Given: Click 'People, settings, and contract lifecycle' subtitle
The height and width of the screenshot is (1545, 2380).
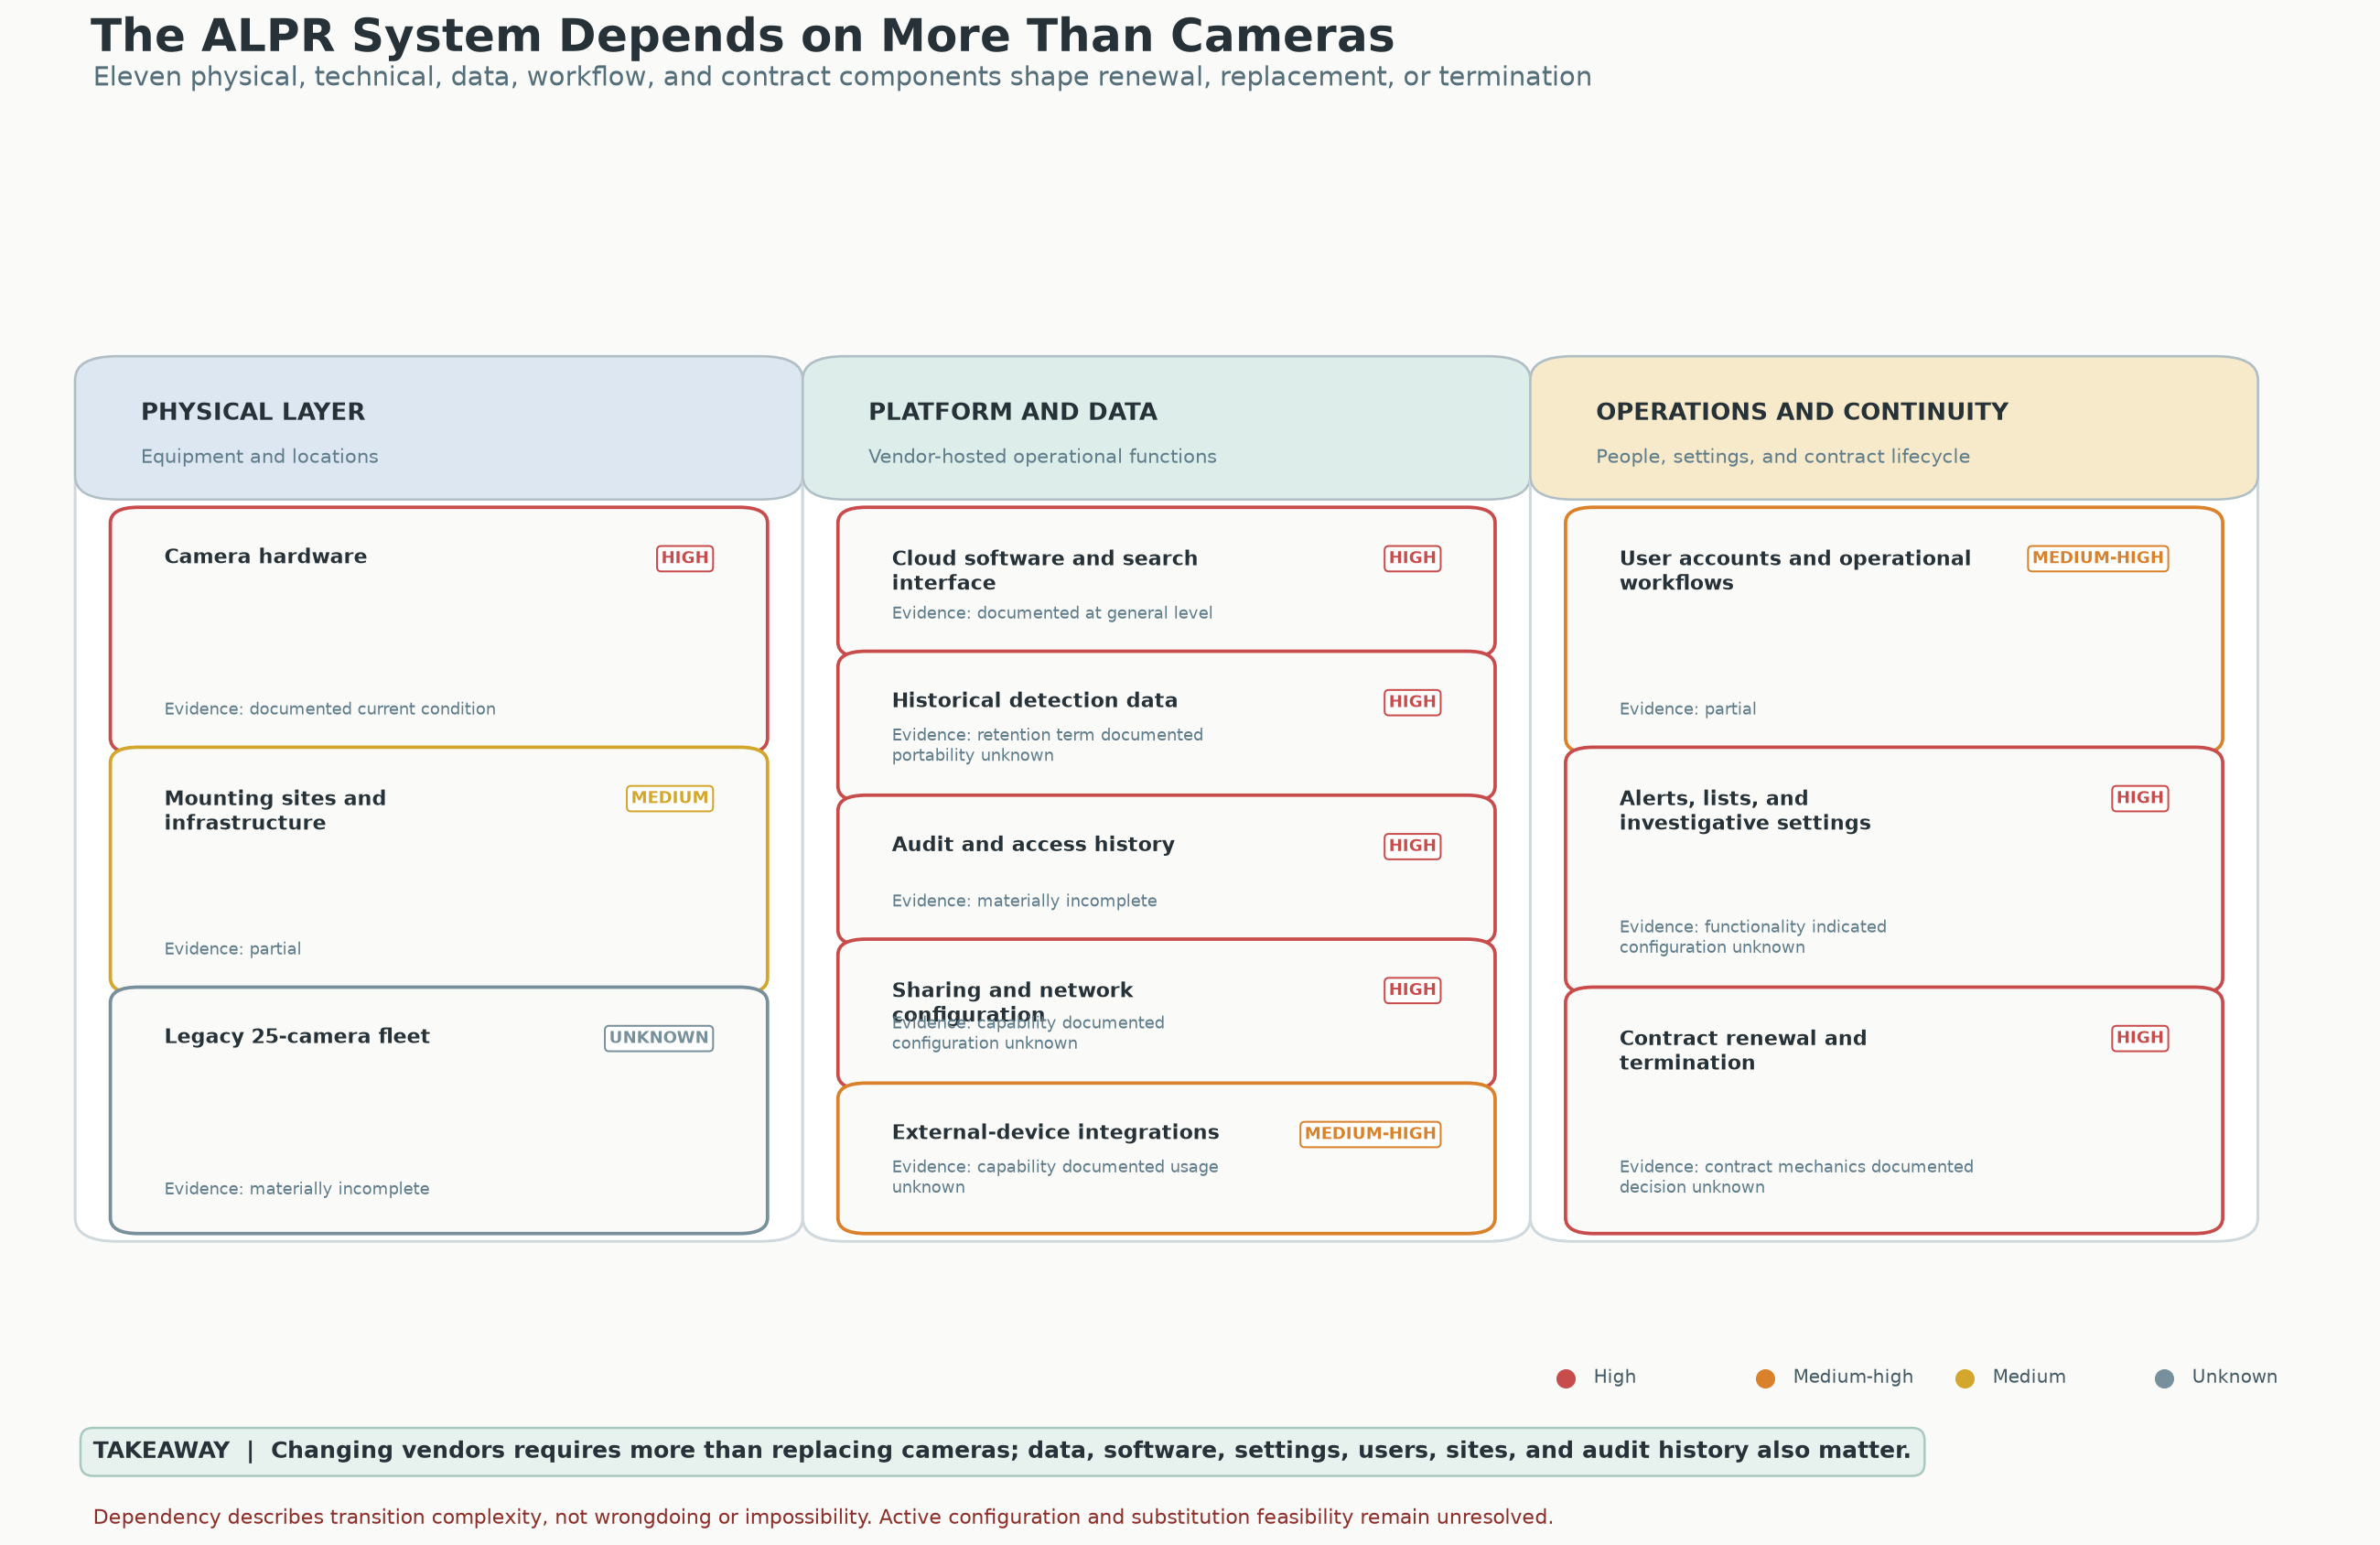Looking at the screenshot, I should [1783, 457].
